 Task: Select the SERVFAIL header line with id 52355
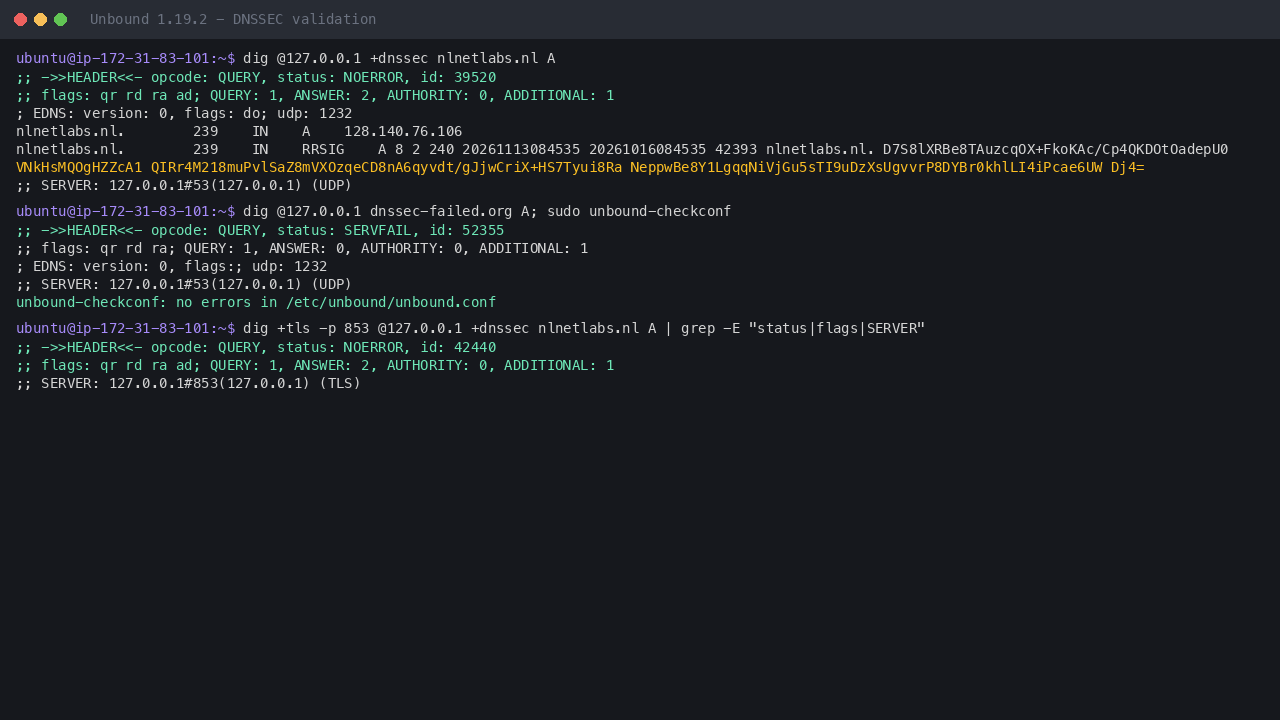pos(260,230)
